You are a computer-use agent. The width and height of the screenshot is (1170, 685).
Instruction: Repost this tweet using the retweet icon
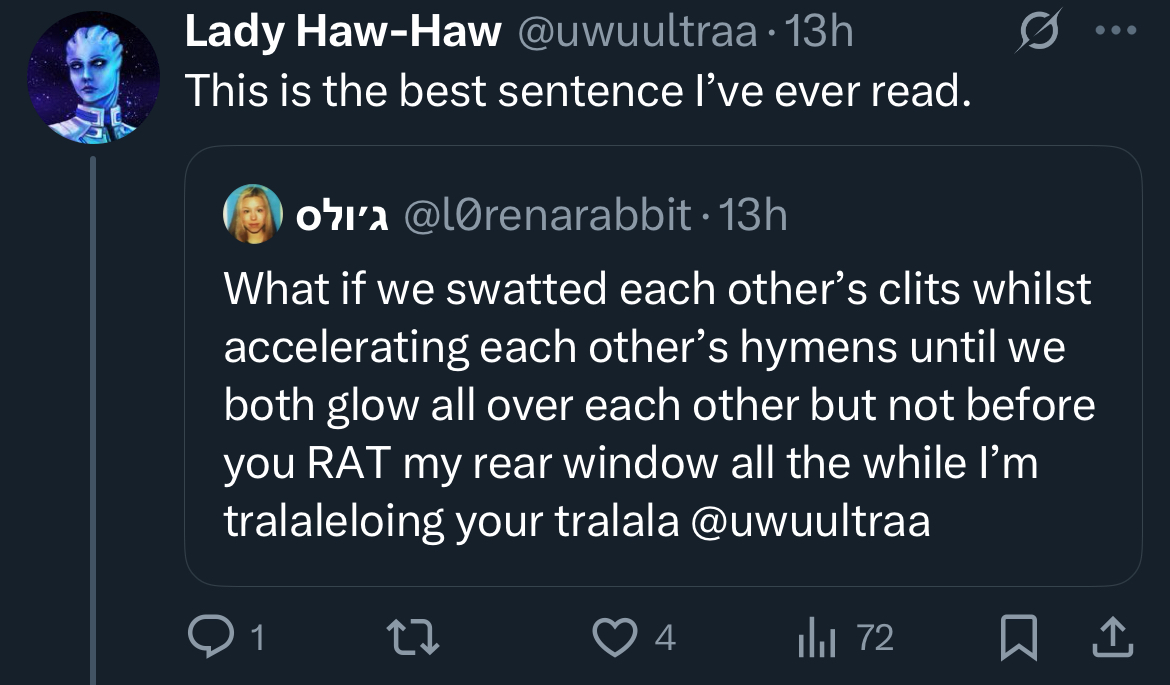coord(411,637)
